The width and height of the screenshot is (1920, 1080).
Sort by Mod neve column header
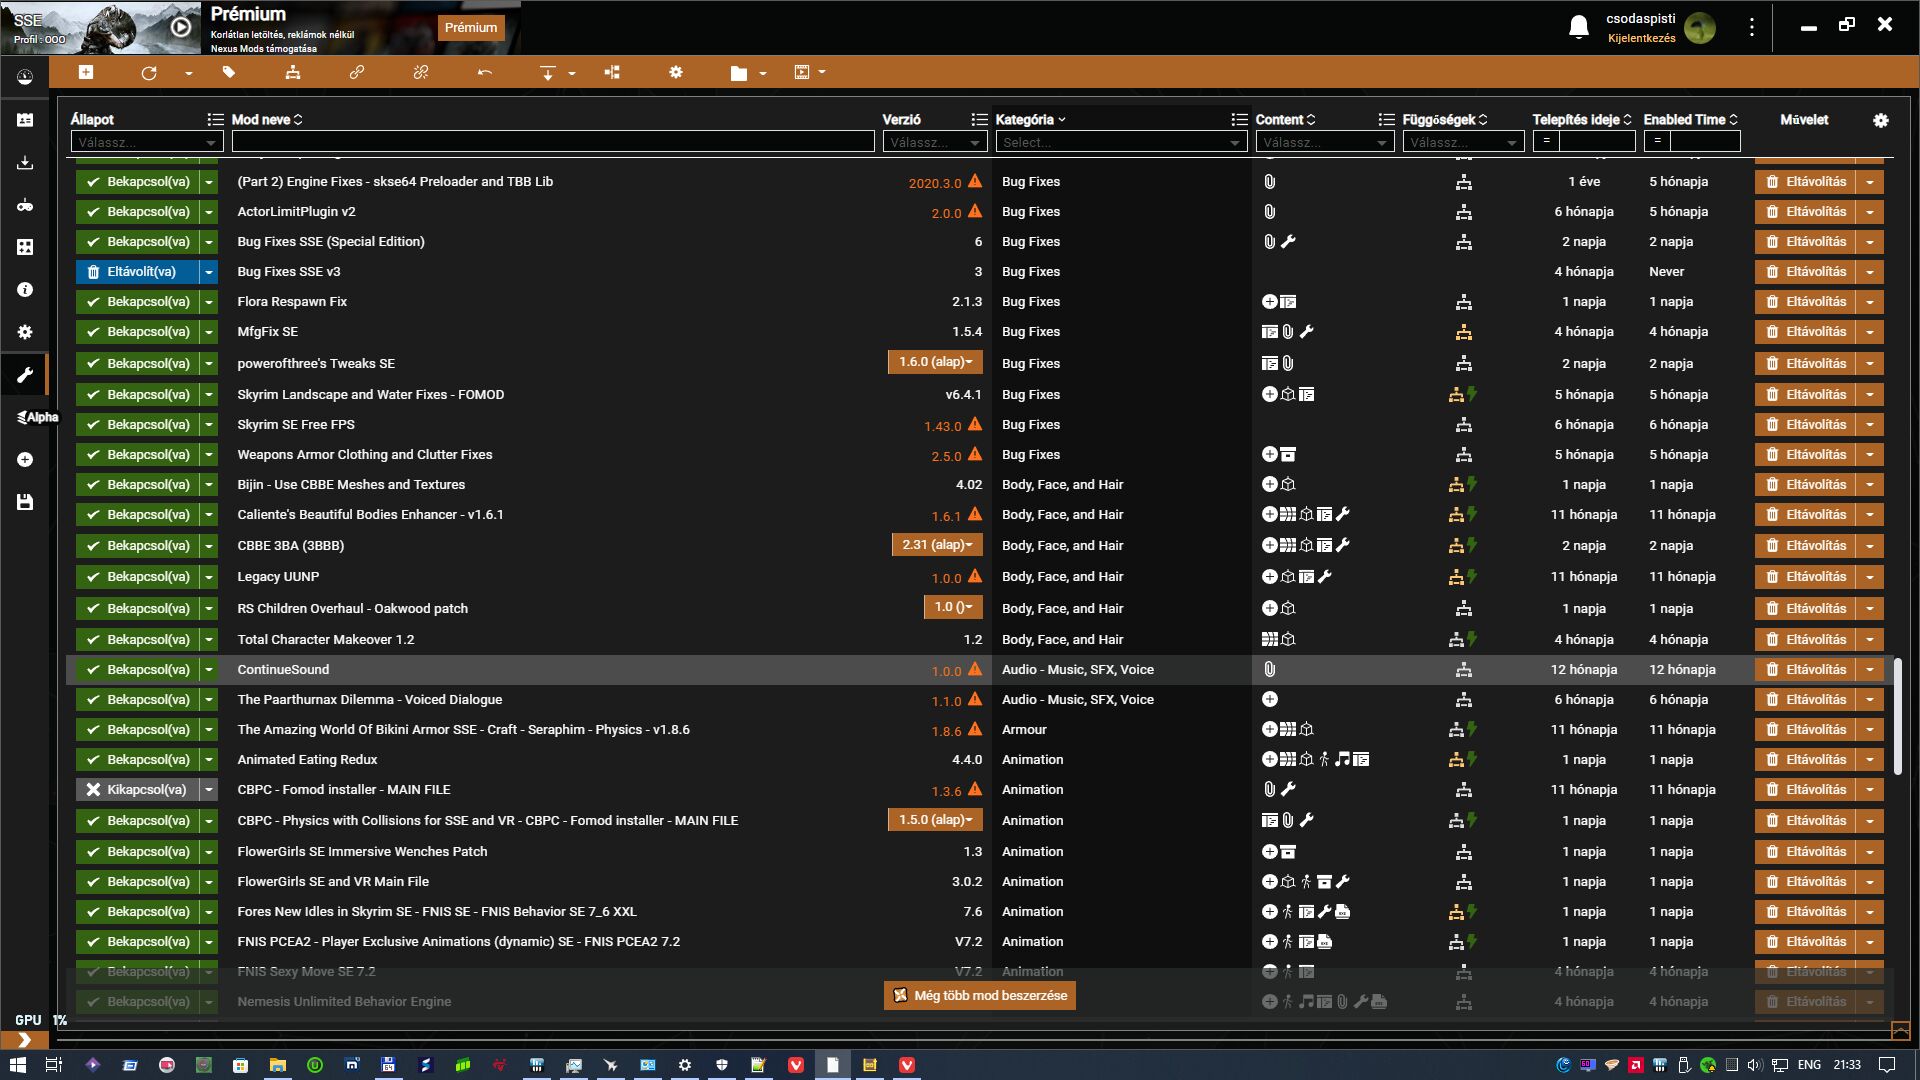[x=267, y=120]
